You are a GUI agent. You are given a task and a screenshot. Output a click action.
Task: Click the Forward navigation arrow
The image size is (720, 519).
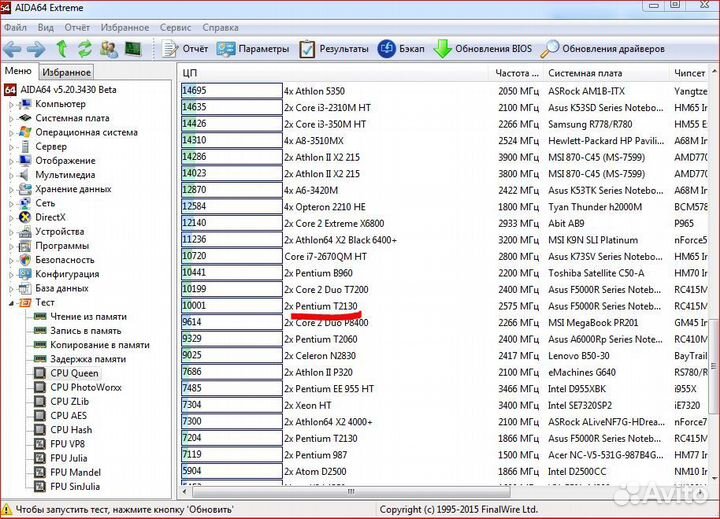pyautogui.click(x=36, y=49)
